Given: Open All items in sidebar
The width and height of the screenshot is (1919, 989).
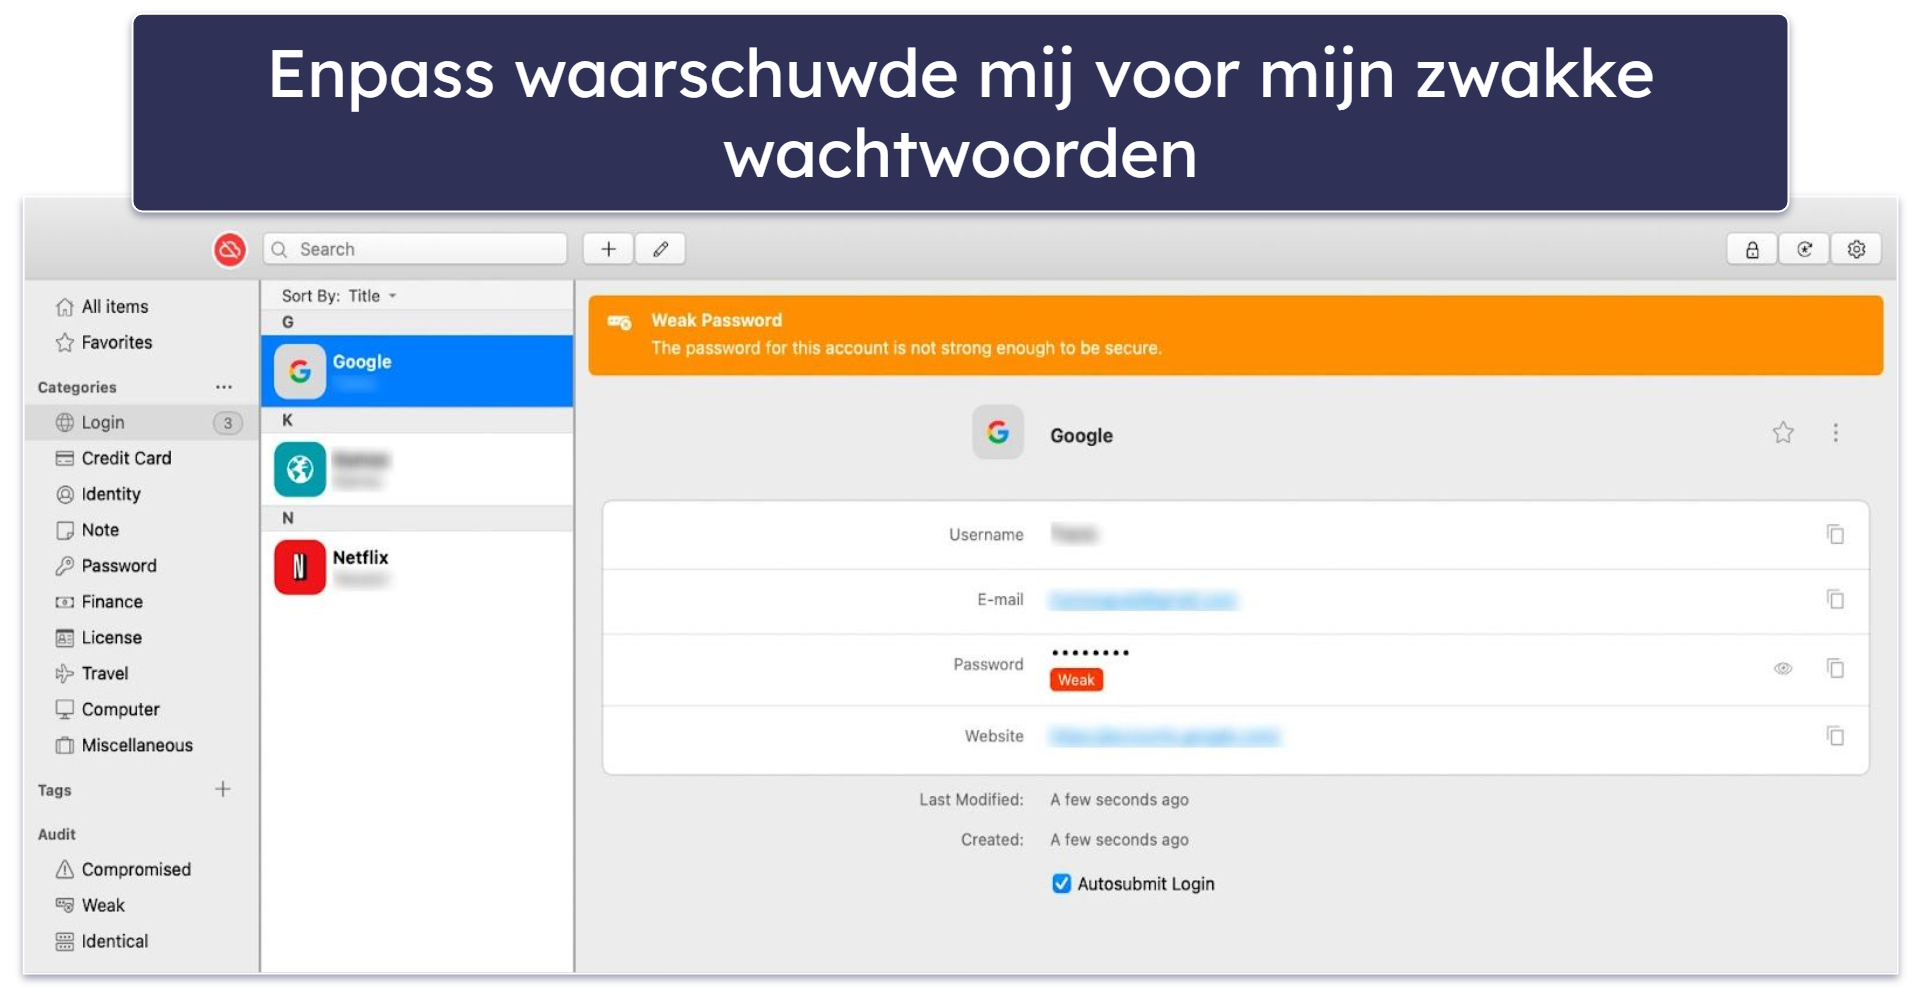Looking at the screenshot, I should [102, 307].
